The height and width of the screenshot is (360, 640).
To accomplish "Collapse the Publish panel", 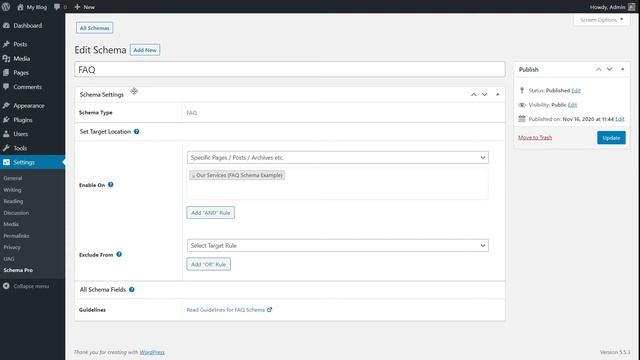I will point(622,69).
